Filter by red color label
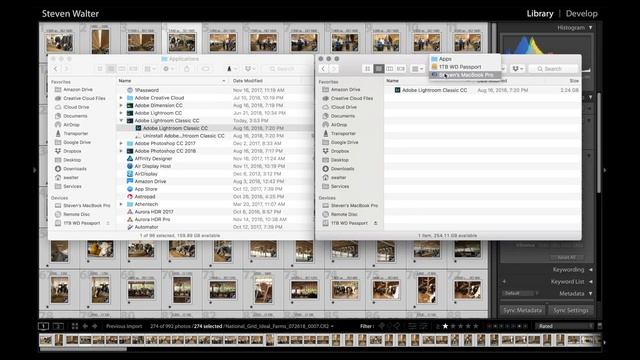 (x=489, y=326)
